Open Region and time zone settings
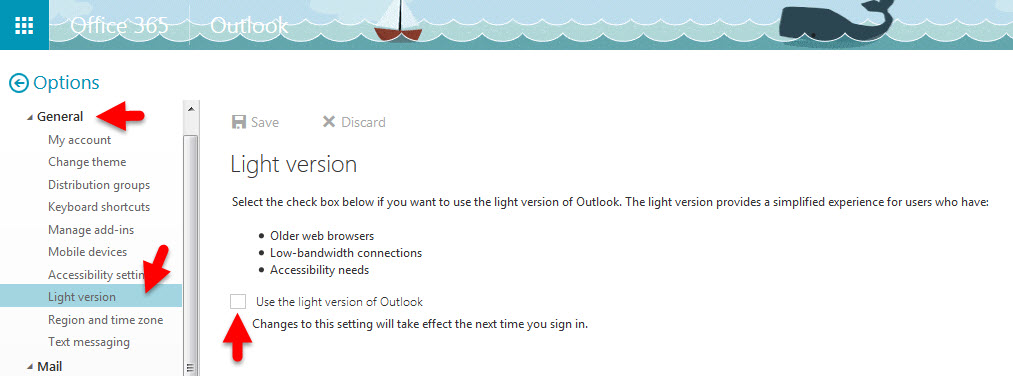This screenshot has height=376, width=1013. click(105, 320)
